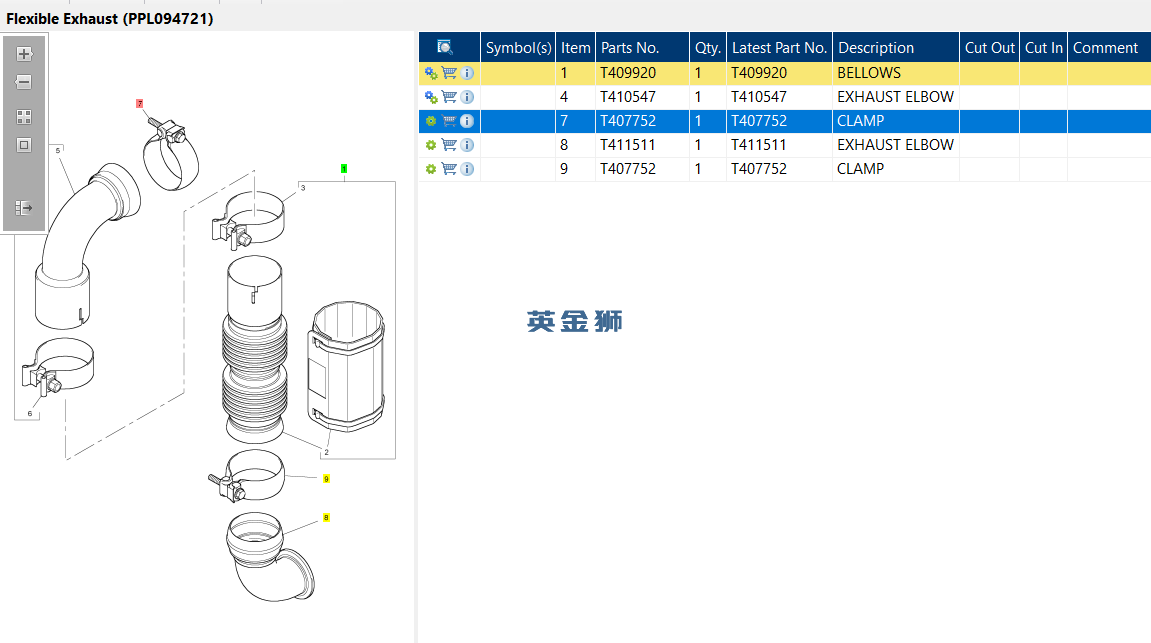
Task: Zoom out of the exhaust diagram
Action: [x=24, y=82]
